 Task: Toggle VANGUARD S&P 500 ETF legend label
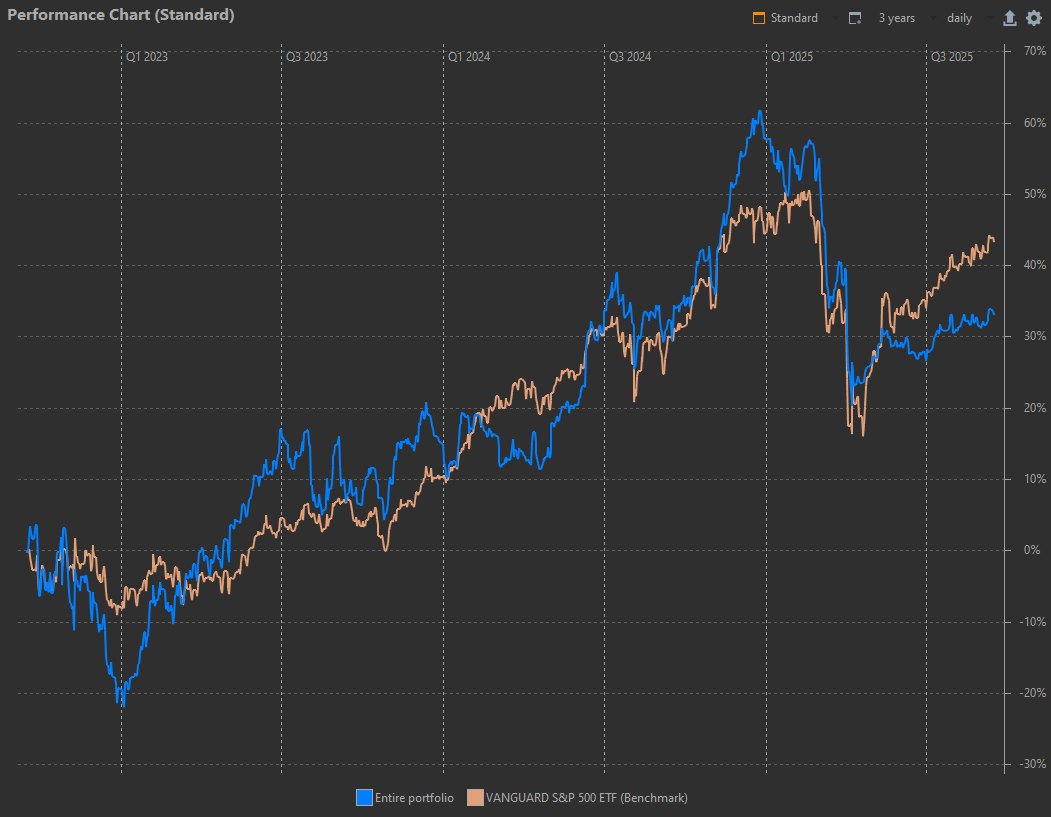(x=586, y=798)
